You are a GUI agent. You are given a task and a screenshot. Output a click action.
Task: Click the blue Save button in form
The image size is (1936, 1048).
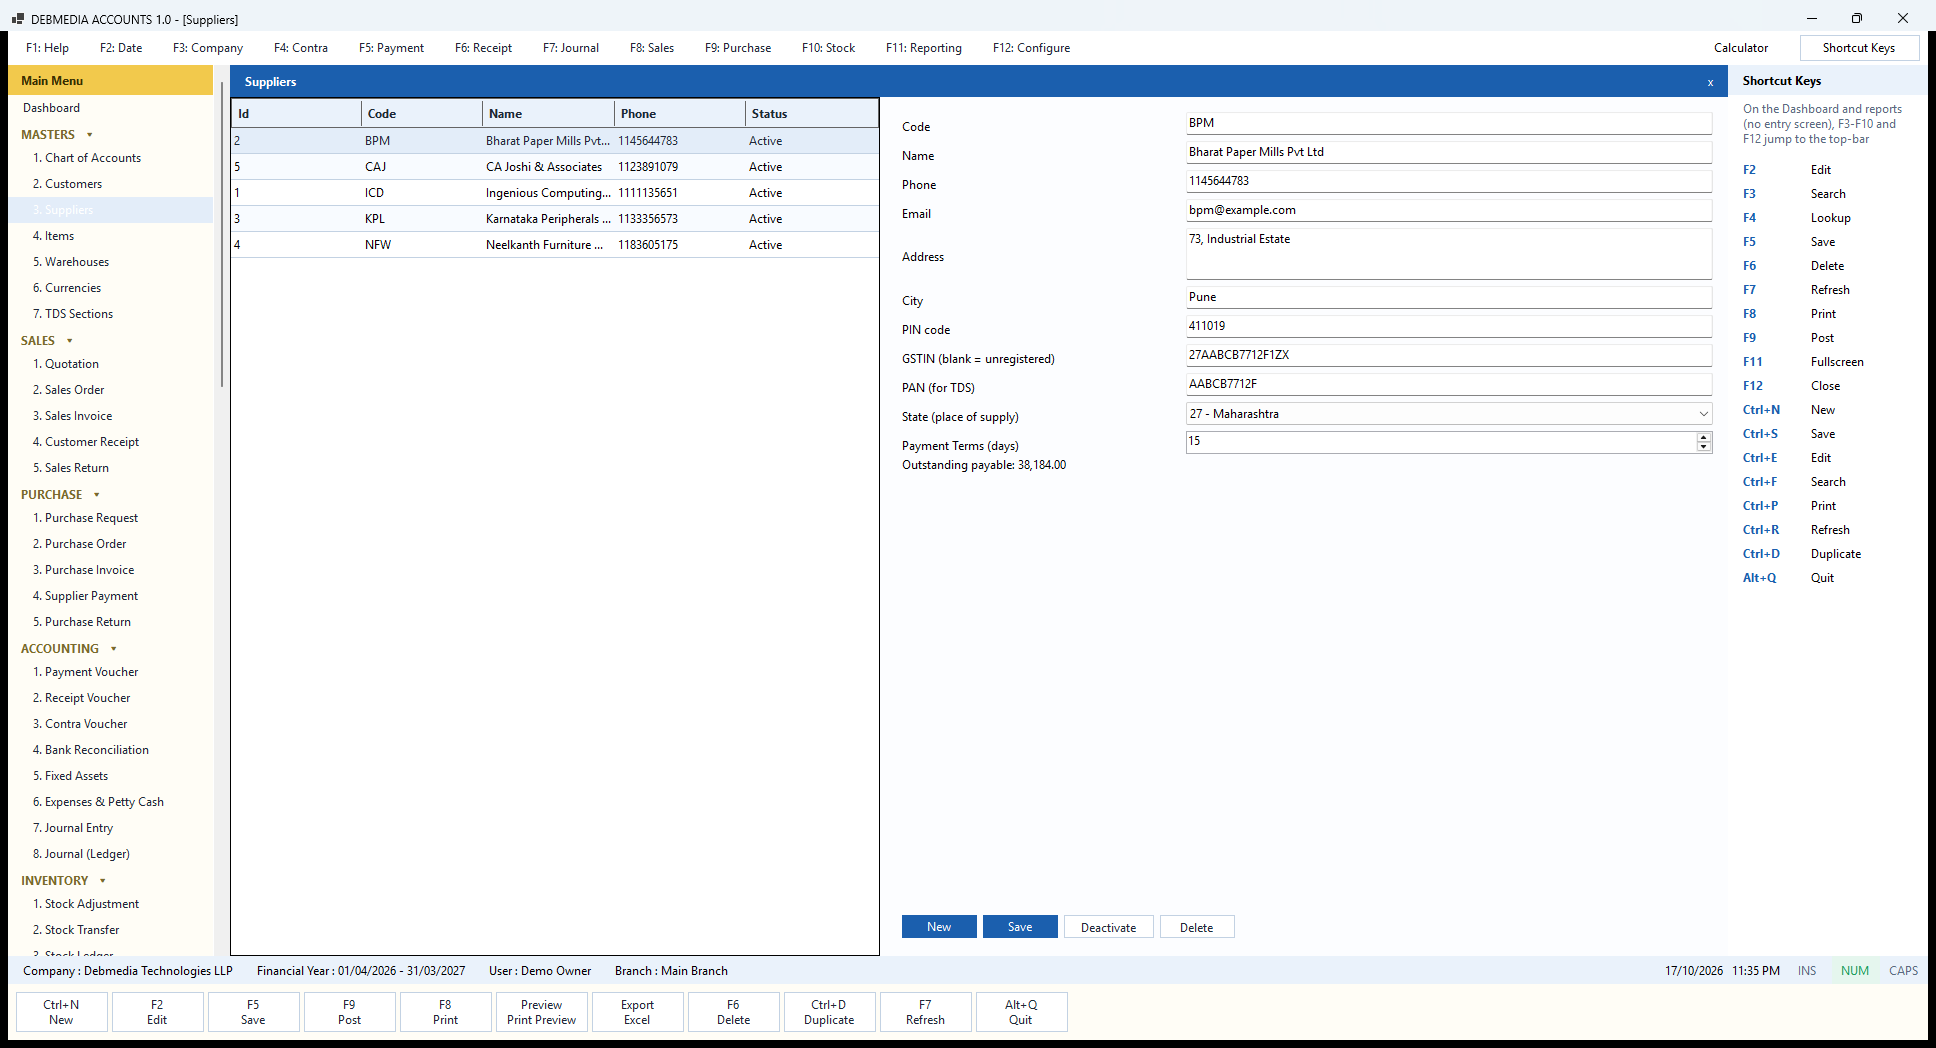coord(1020,927)
